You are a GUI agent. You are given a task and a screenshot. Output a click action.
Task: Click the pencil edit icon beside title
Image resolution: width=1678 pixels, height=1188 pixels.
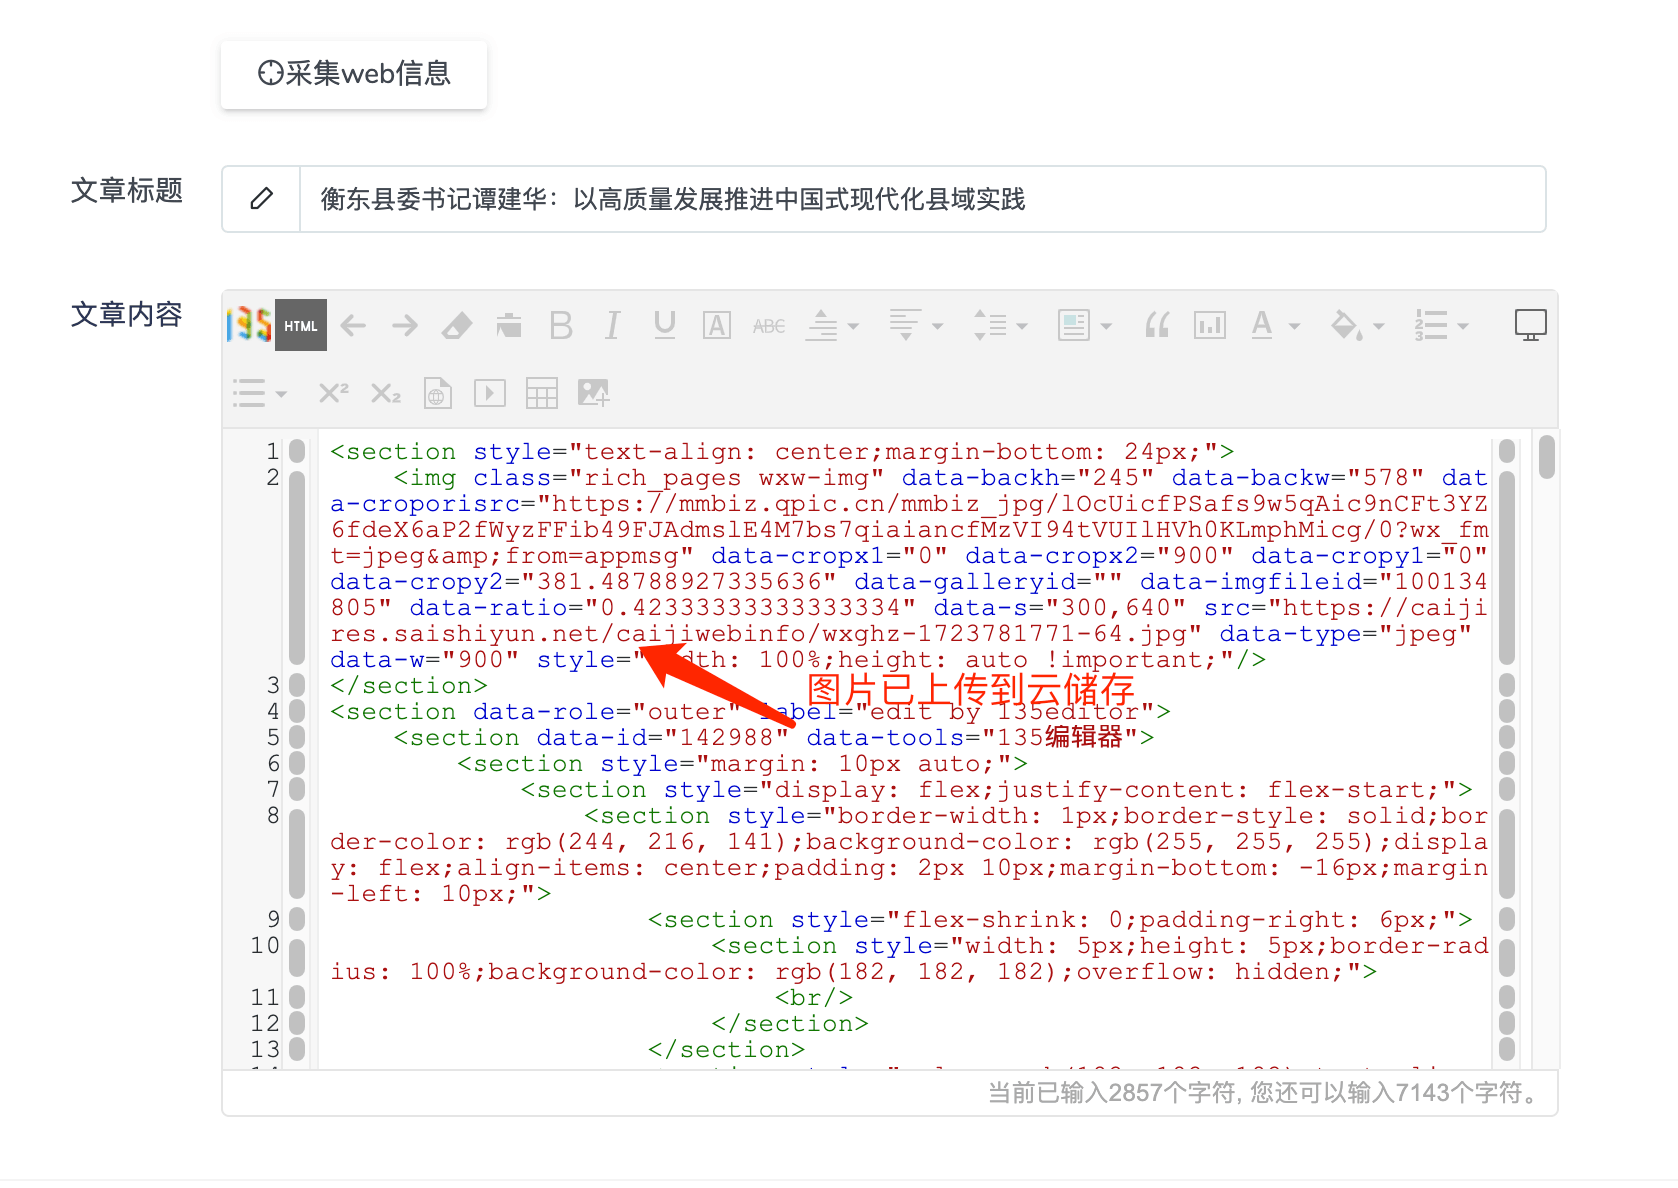point(261,199)
